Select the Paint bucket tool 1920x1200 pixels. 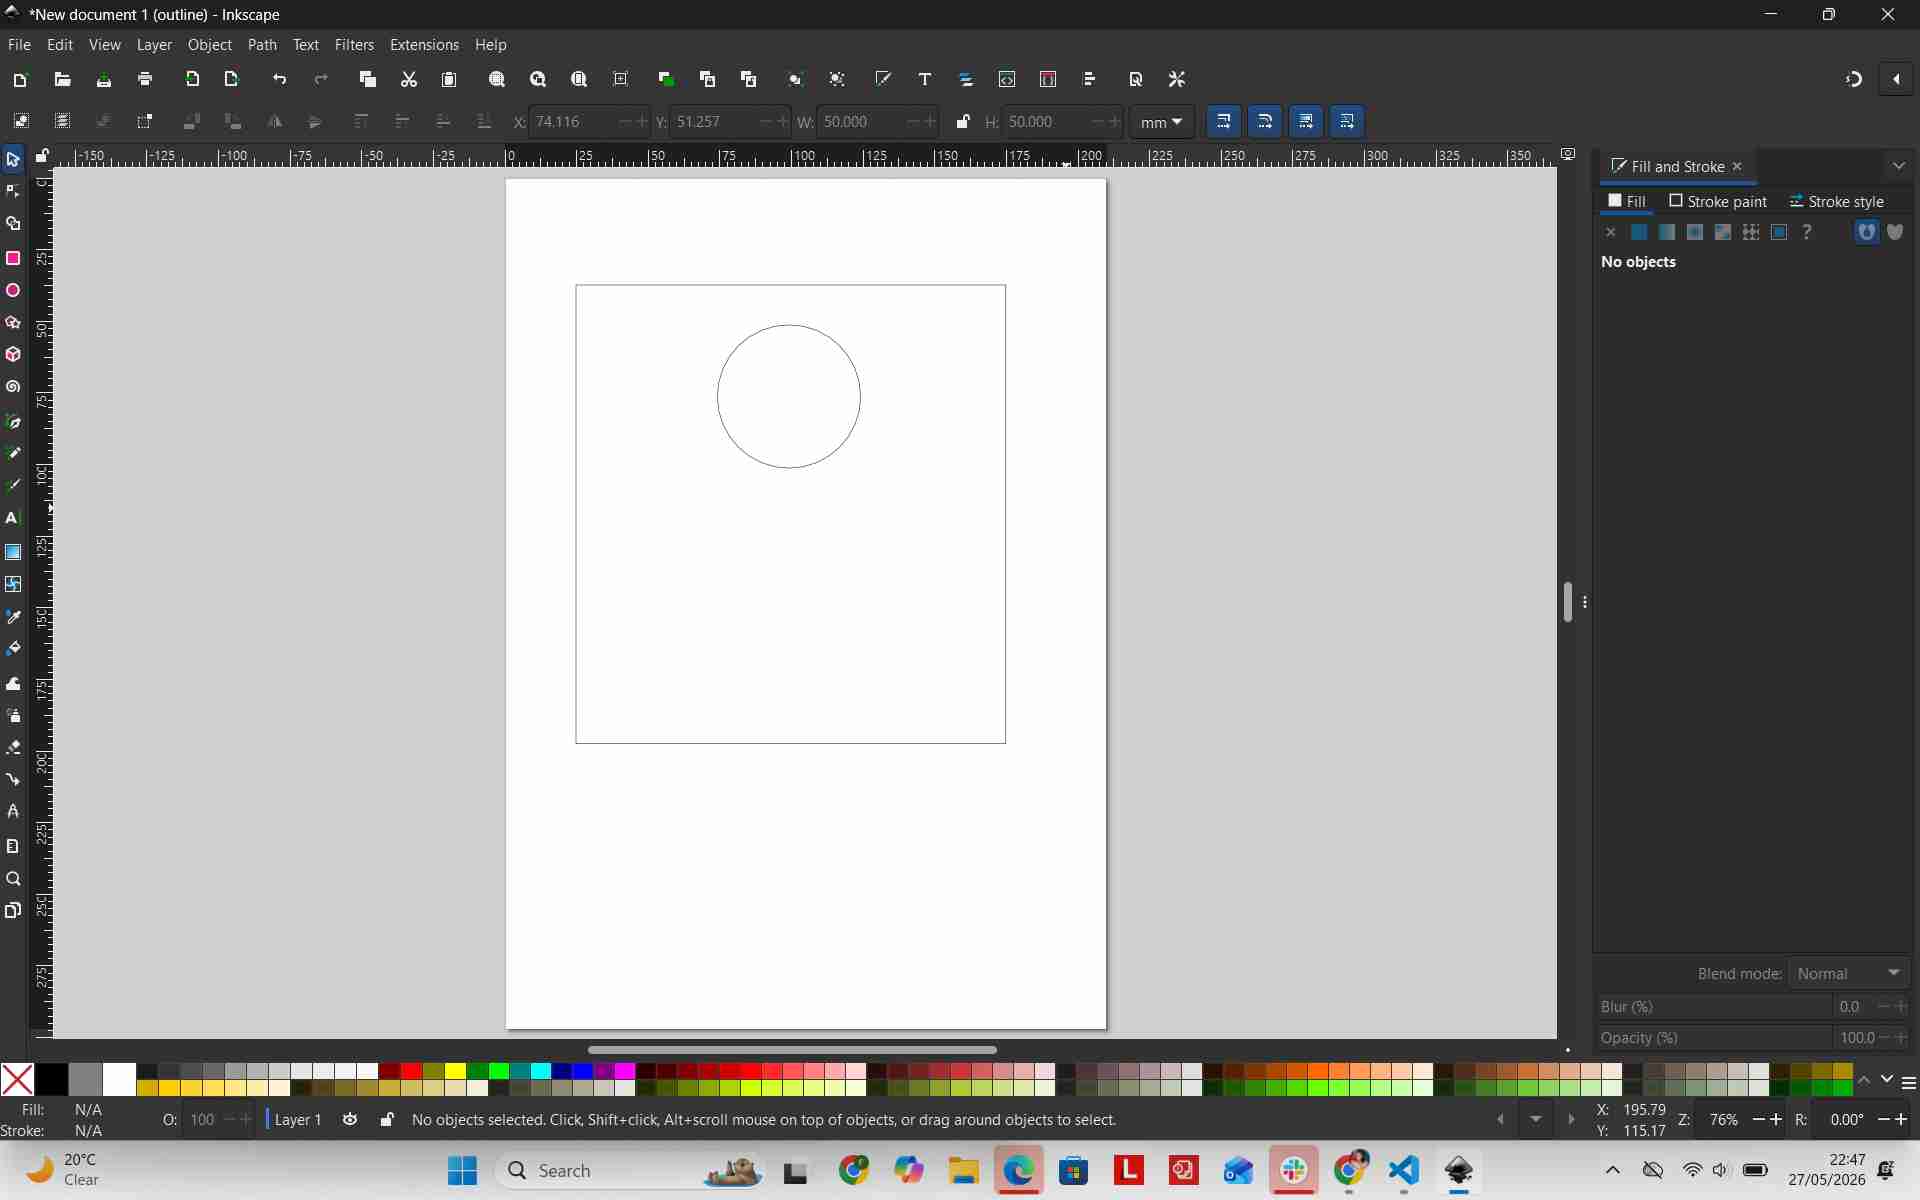pyautogui.click(x=13, y=649)
